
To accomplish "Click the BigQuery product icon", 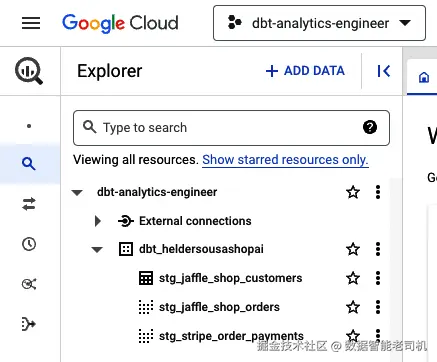I will tap(29, 71).
